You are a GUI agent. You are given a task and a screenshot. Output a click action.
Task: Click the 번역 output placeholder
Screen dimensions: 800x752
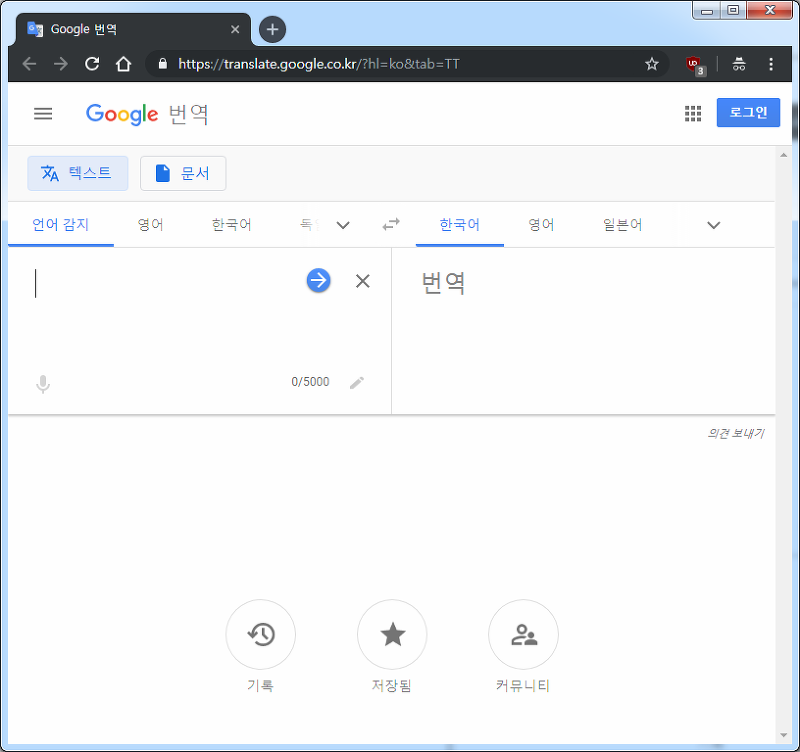point(443,283)
